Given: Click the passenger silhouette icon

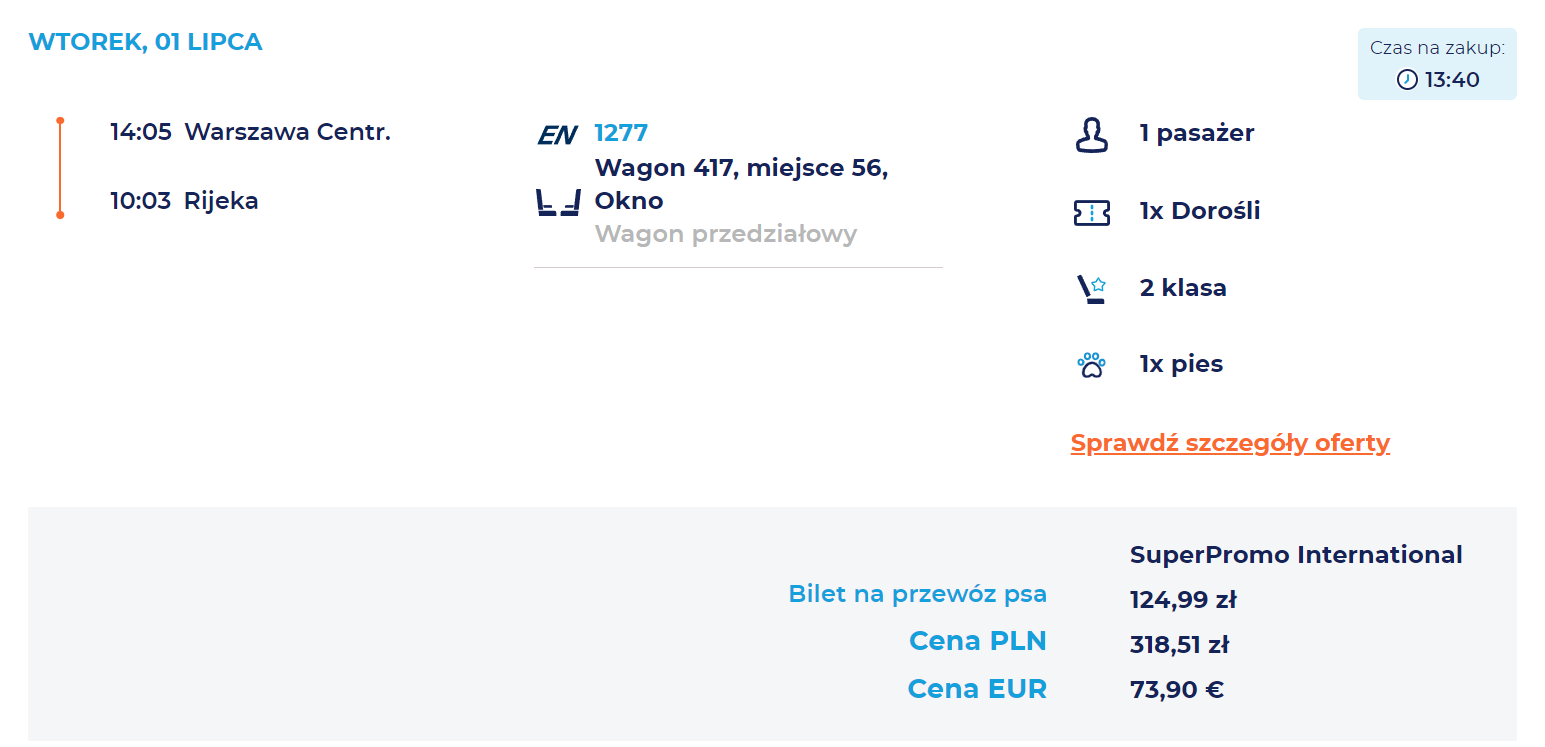Looking at the screenshot, I should coord(1092,135).
